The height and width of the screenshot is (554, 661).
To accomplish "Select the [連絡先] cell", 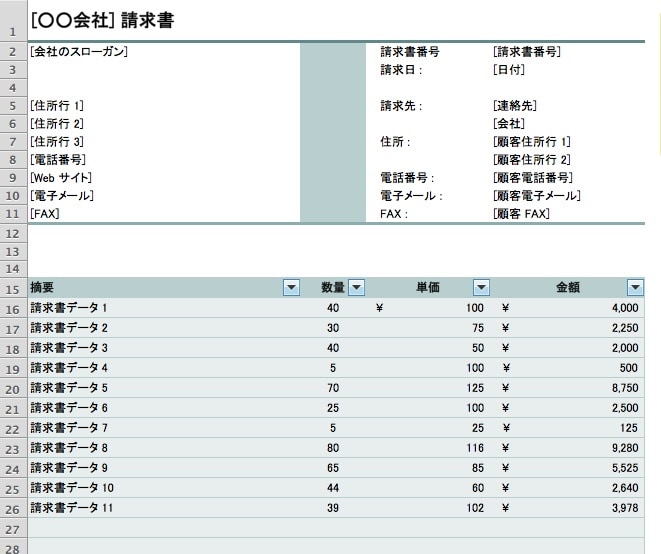I will (515, 105).
